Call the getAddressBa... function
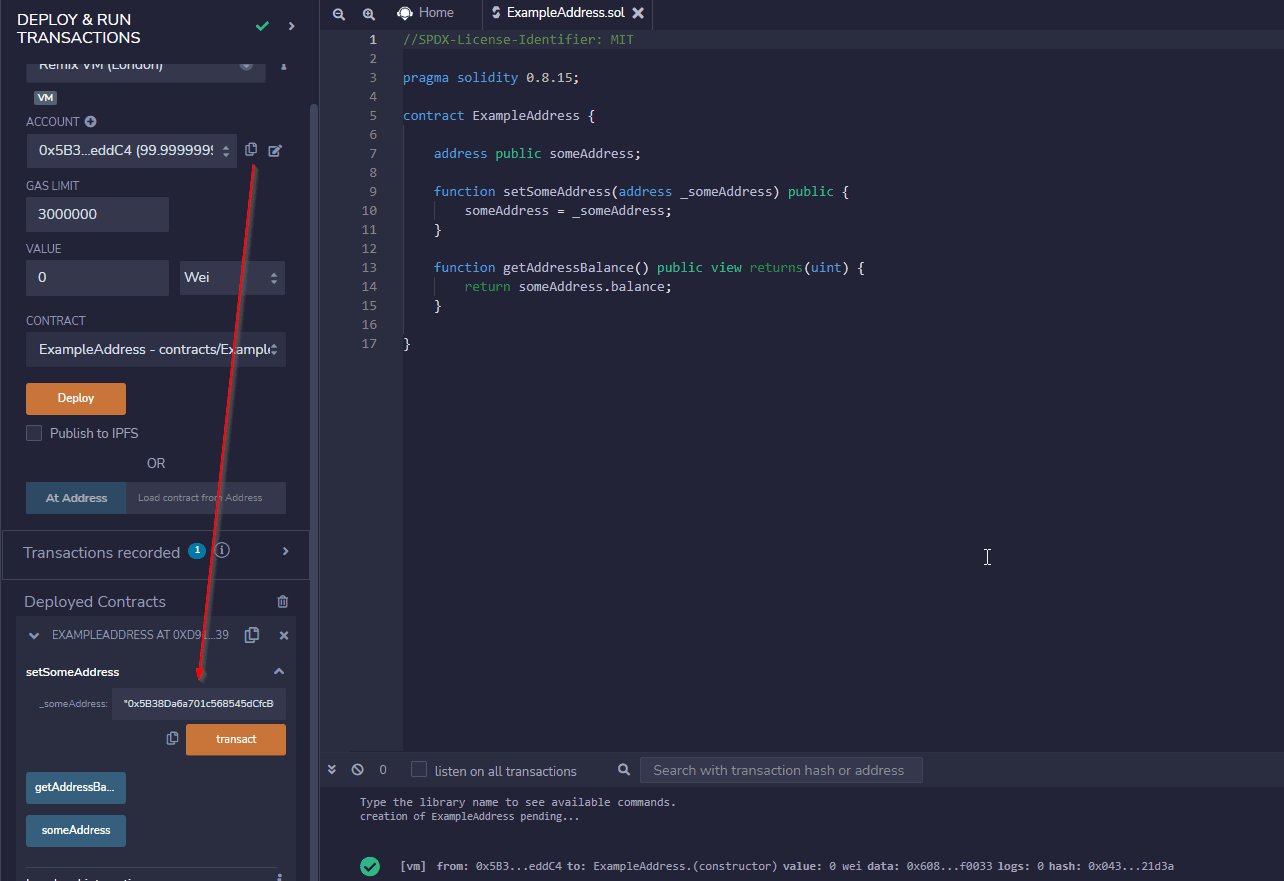The height and width of the screenshot is (881, 1284). click(x=76, y=787)
